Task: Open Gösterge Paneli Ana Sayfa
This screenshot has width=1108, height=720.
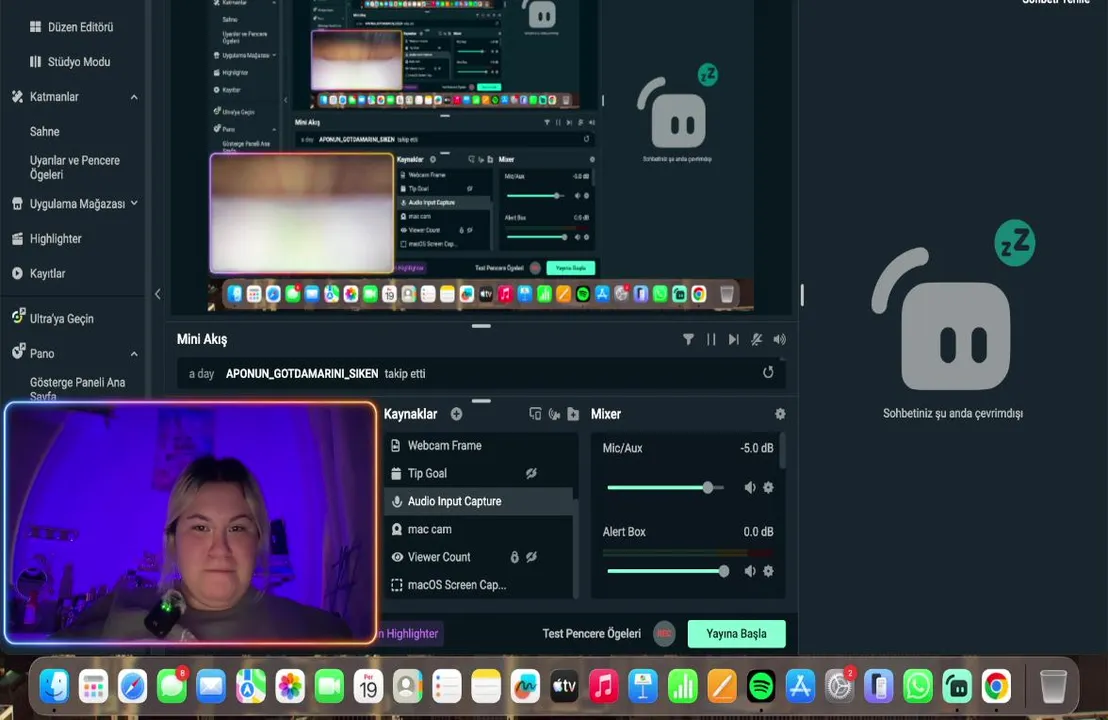Action: pos(78,389)
